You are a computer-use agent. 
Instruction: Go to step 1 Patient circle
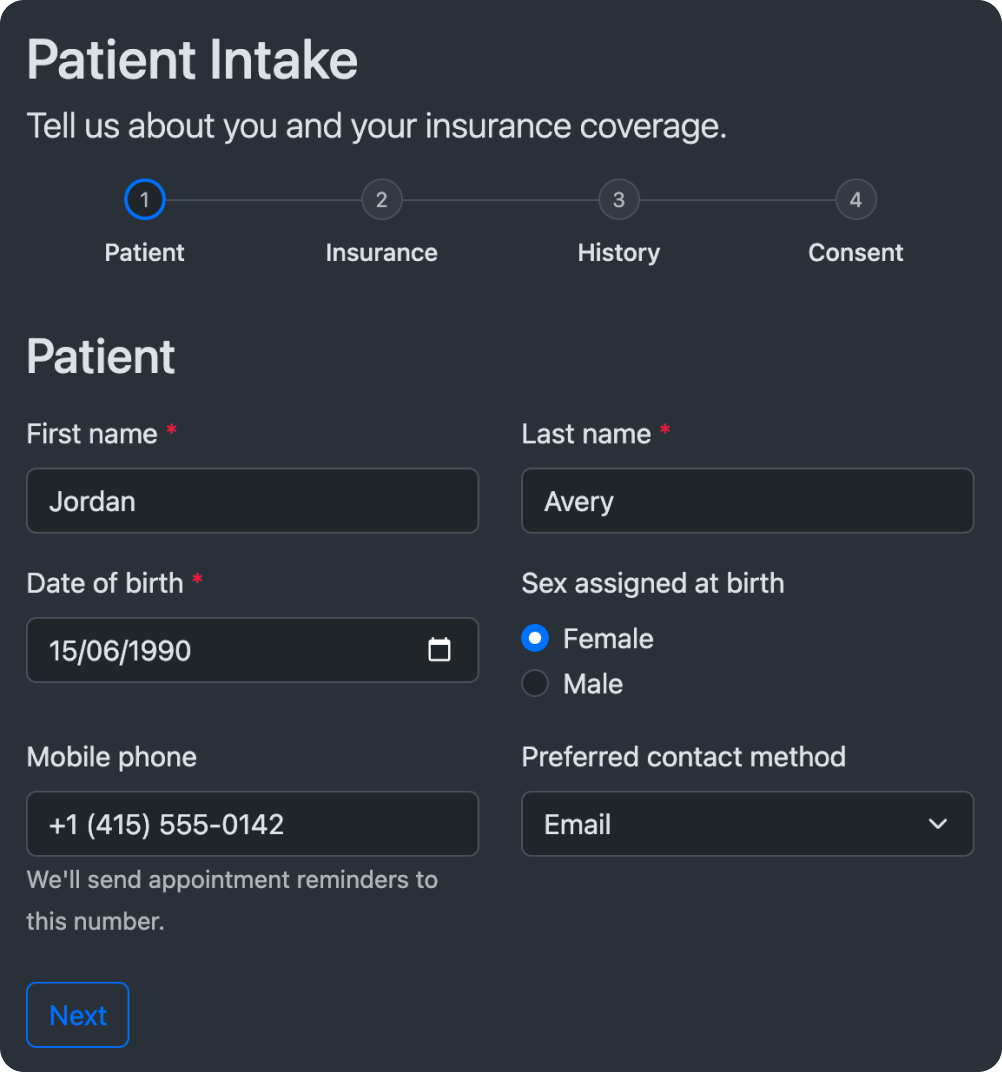pyautogui.click(x=144, y=200)
